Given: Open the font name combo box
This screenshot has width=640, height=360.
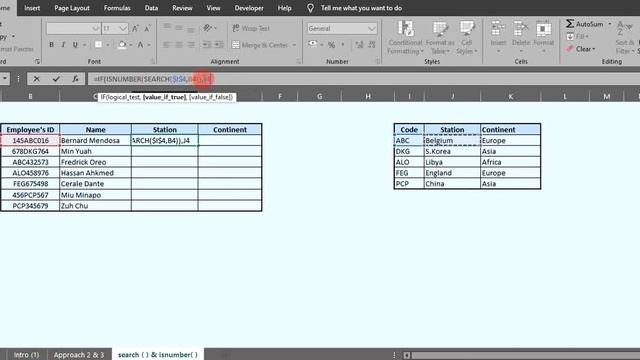Looking at the screenshot, I should 73,28.
